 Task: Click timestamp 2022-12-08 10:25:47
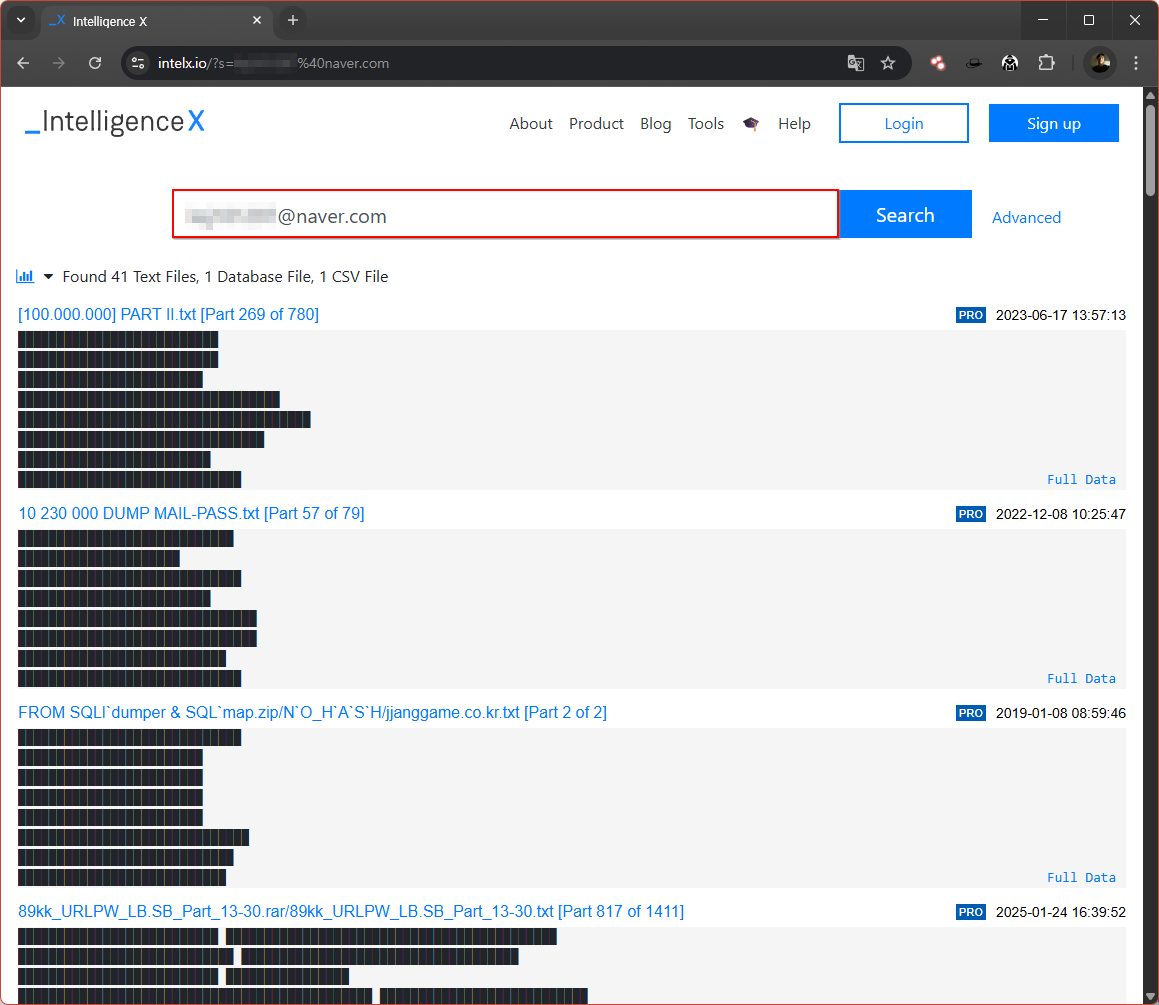pos(1060,514)
